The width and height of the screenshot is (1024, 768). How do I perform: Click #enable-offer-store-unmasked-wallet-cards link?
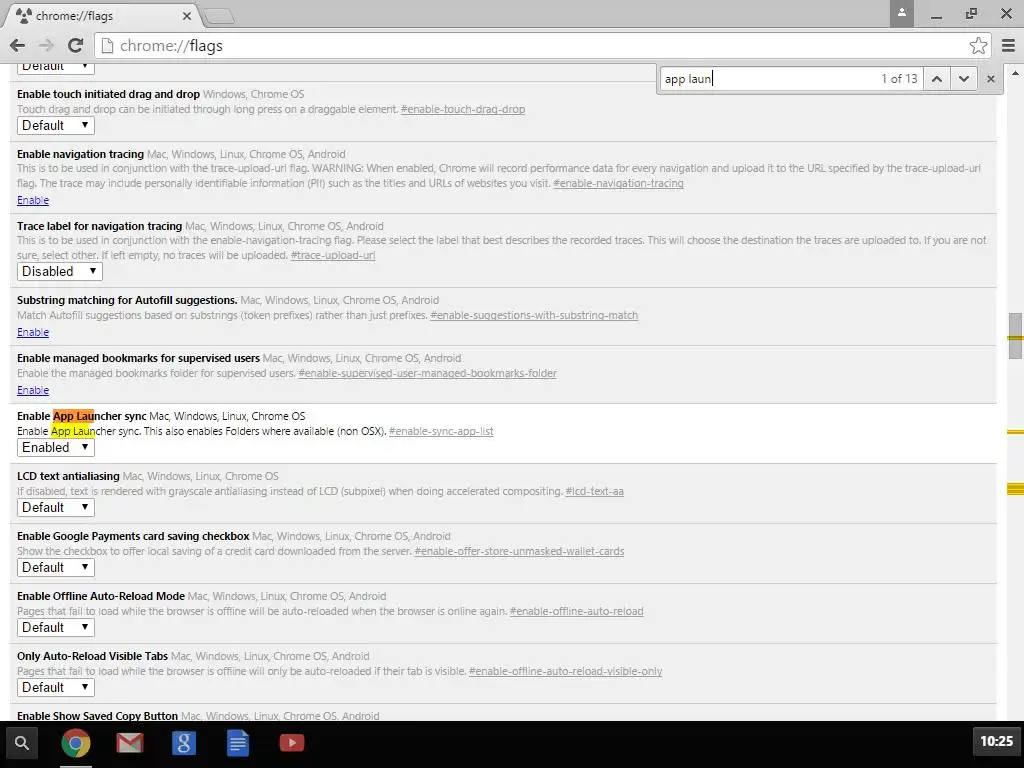click(x=520, y=552)
